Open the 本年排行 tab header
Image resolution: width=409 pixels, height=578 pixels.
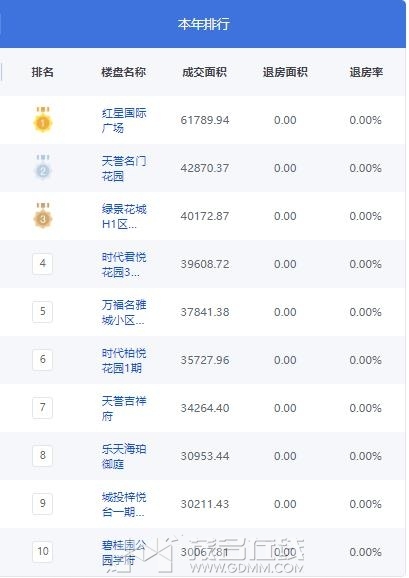[x=203, y=24]
